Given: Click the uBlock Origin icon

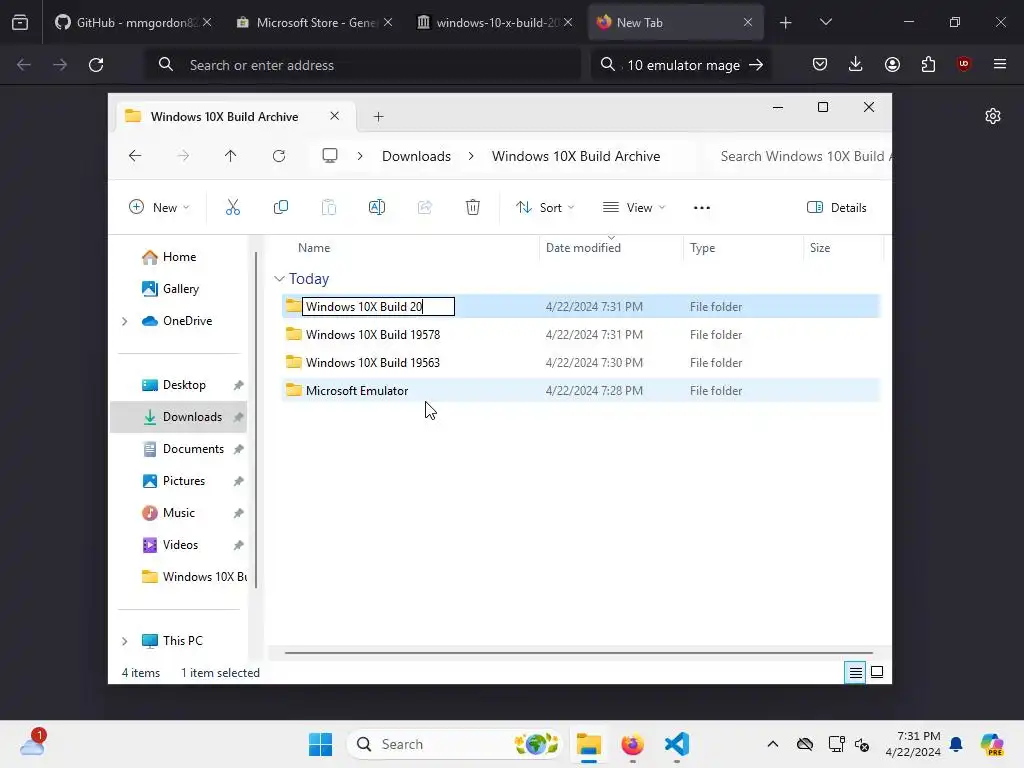Looking at the screenshot, I should click(x=964, y=64).
